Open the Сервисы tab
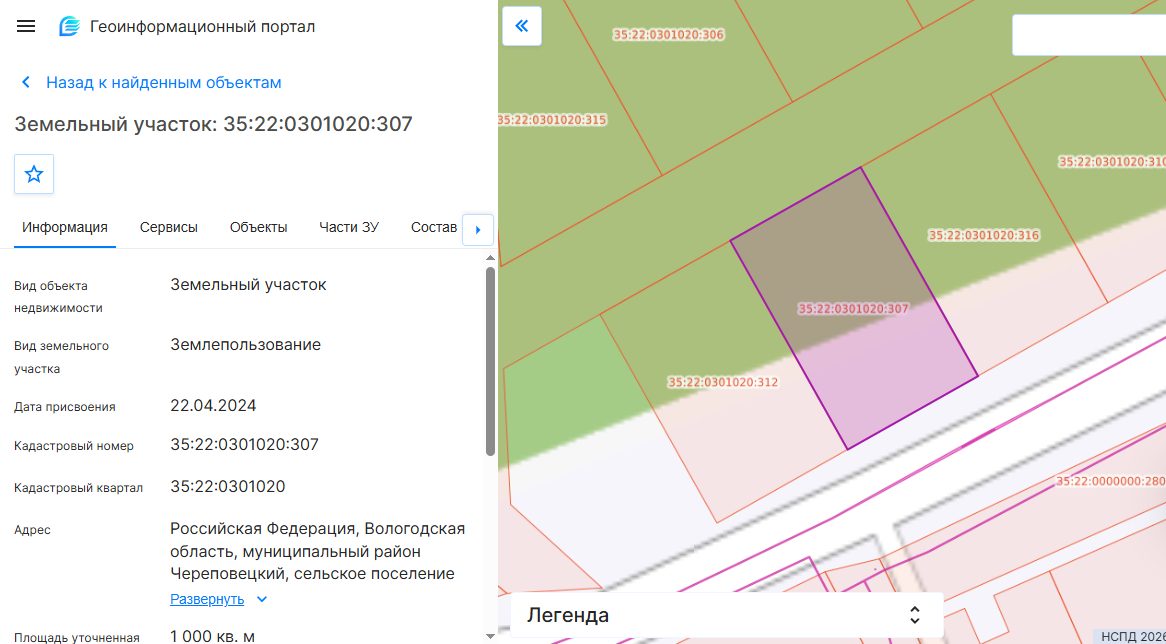Screen dimensions: 1166x644 [x=169, y=228]
